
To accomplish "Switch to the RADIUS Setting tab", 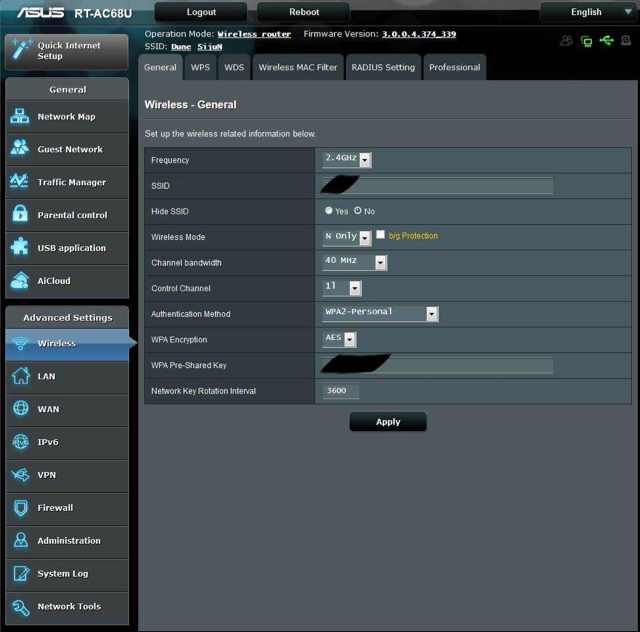I will pos(383,67).
